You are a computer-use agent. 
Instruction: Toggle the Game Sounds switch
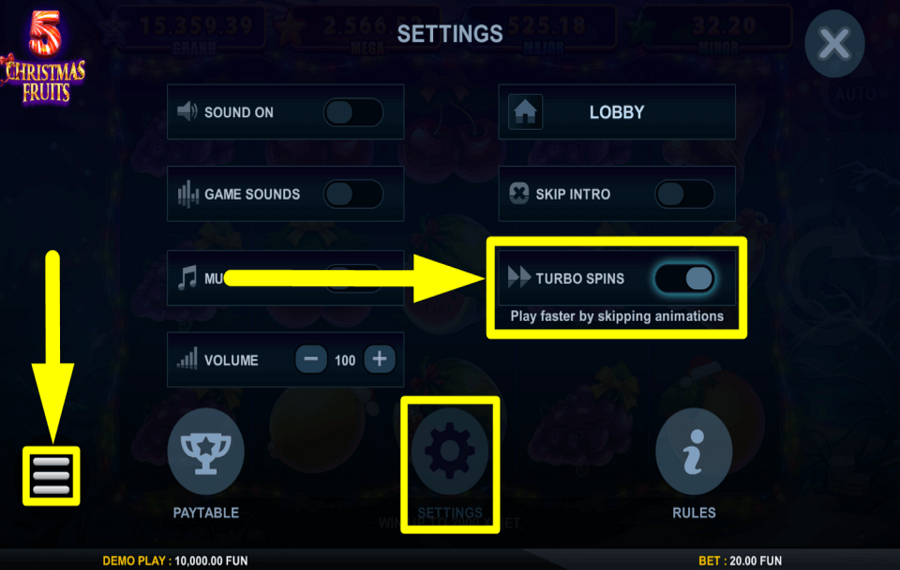[354, 194]
